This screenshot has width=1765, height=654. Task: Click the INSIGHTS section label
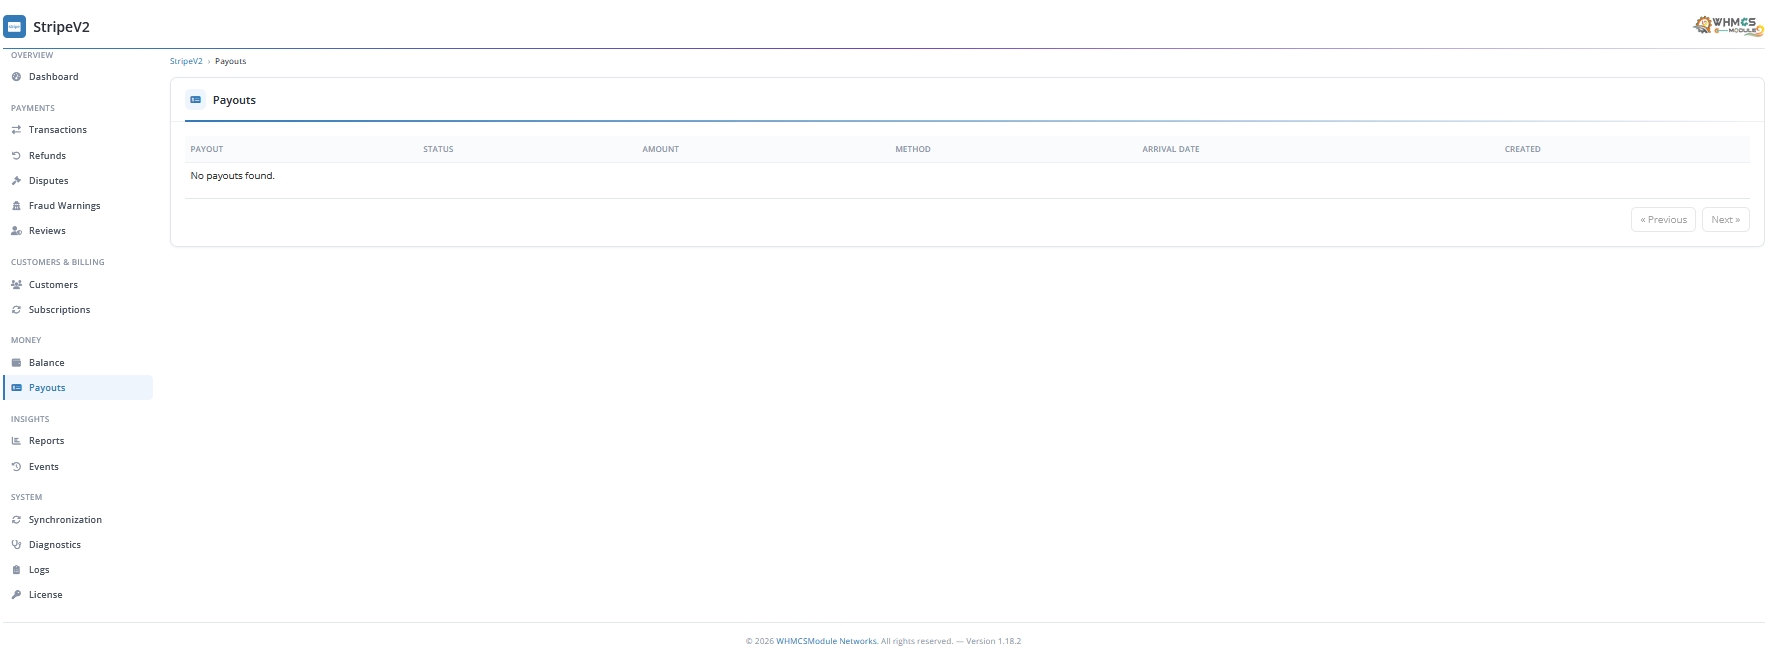pyautogui.click(x=30, y=419)
